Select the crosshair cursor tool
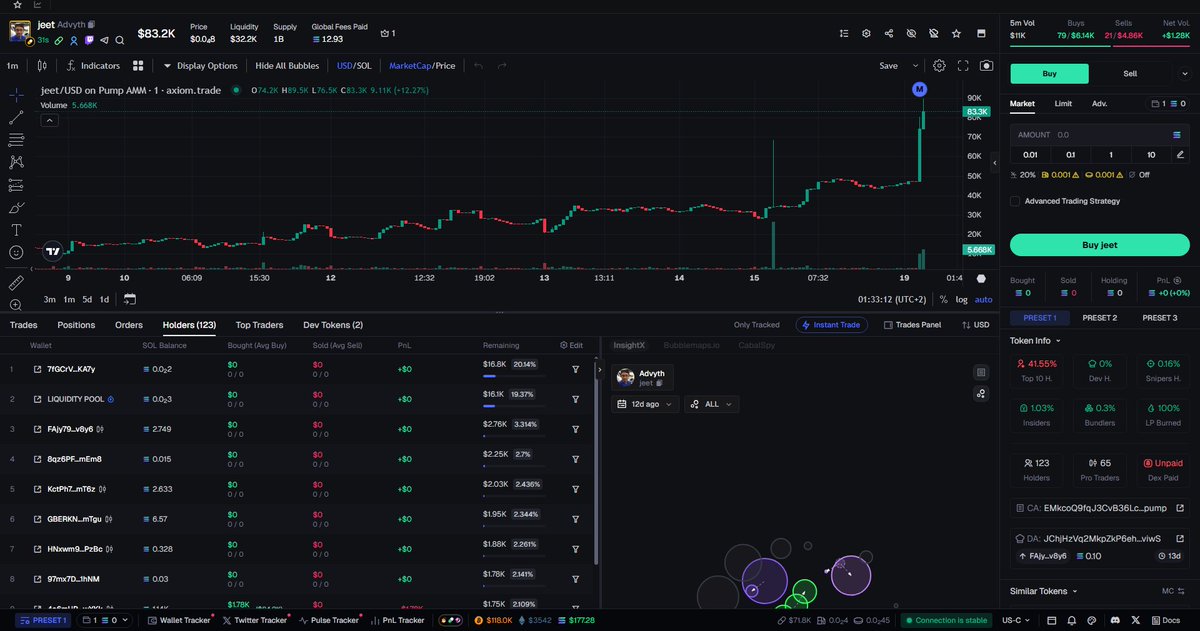This screenshot has width=1200, height=631. [16, 95]
